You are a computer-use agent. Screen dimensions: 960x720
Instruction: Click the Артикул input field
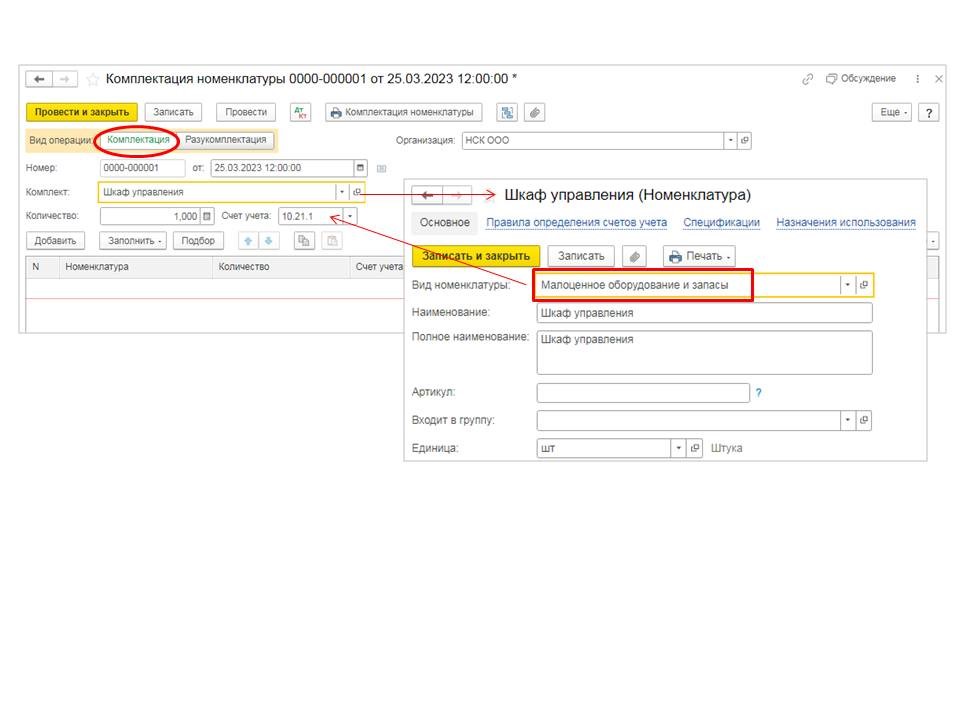pos(643,393)
